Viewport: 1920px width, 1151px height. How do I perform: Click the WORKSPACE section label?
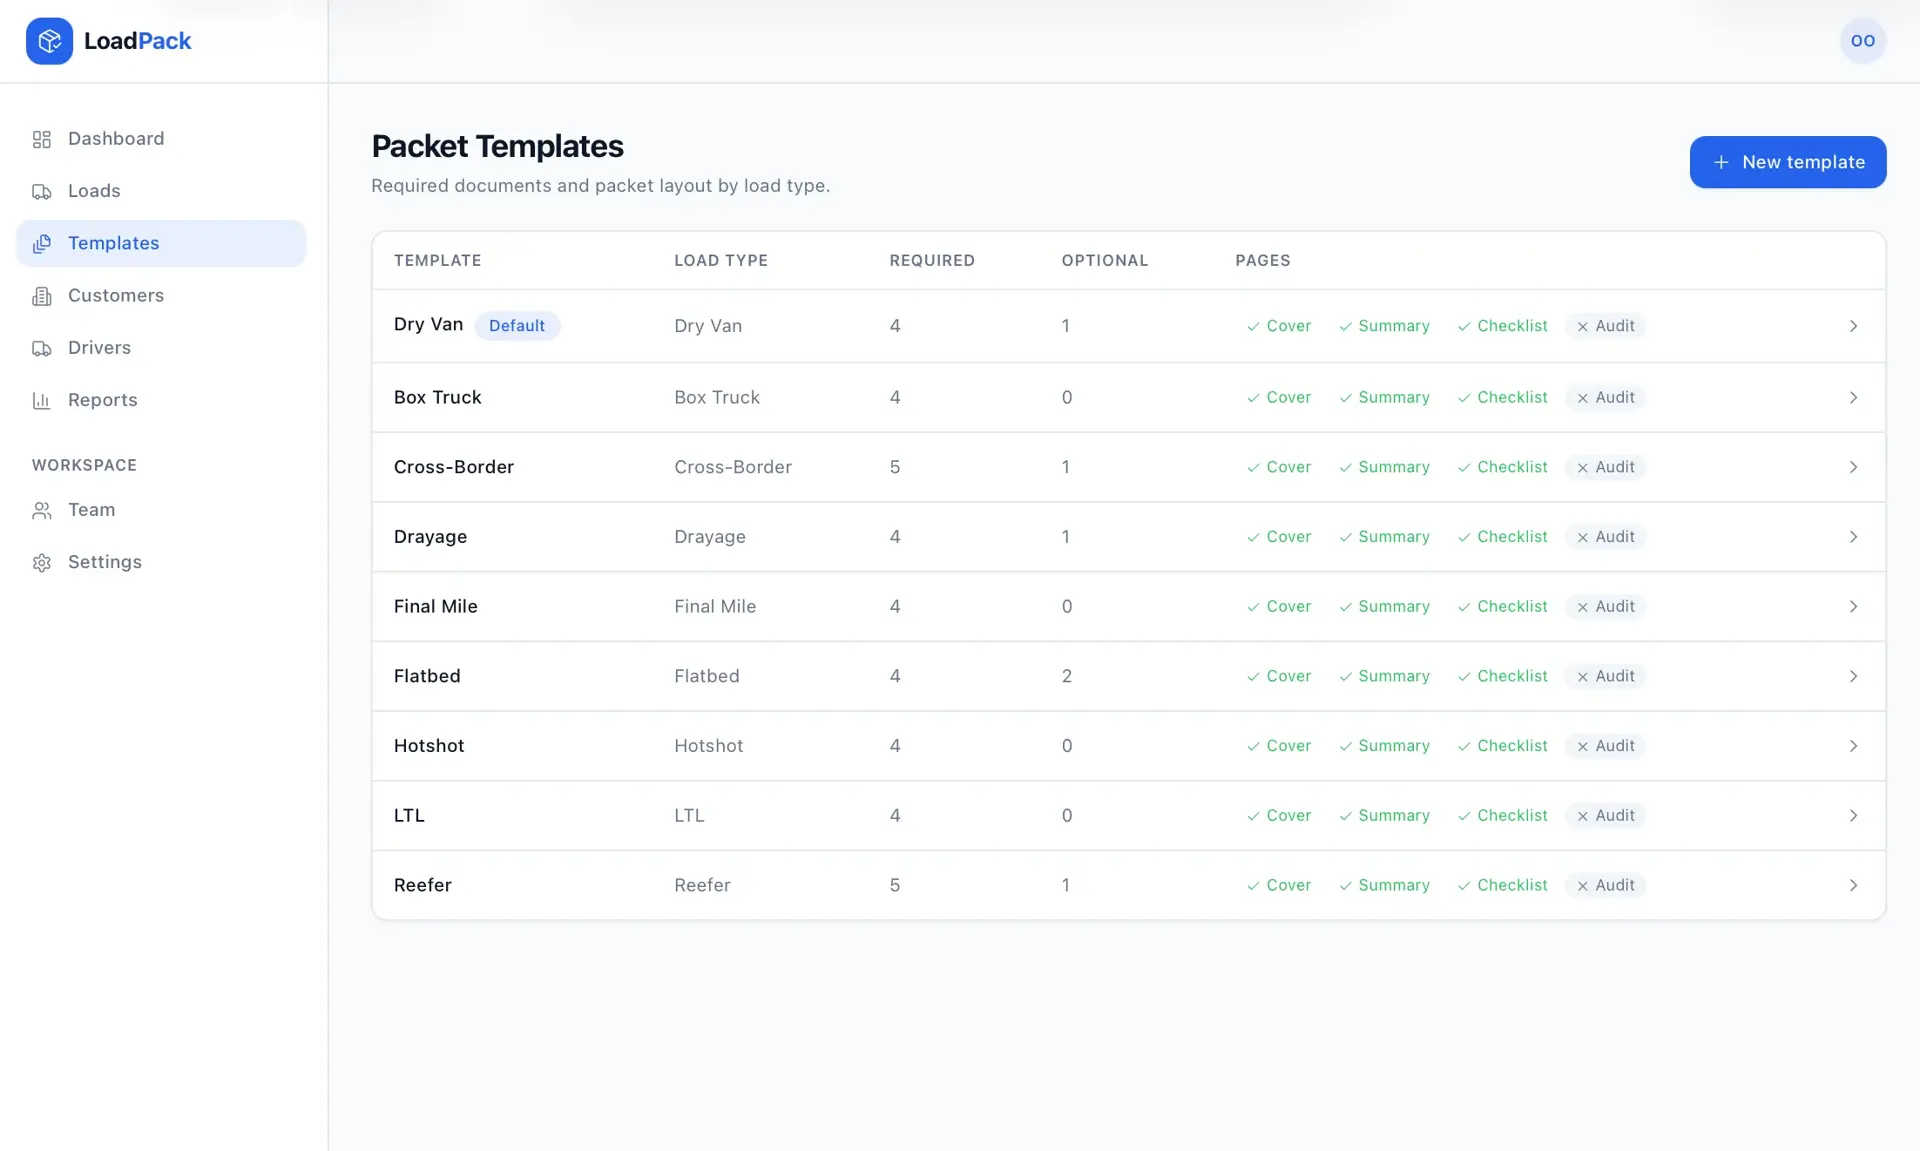coord(84,465)
